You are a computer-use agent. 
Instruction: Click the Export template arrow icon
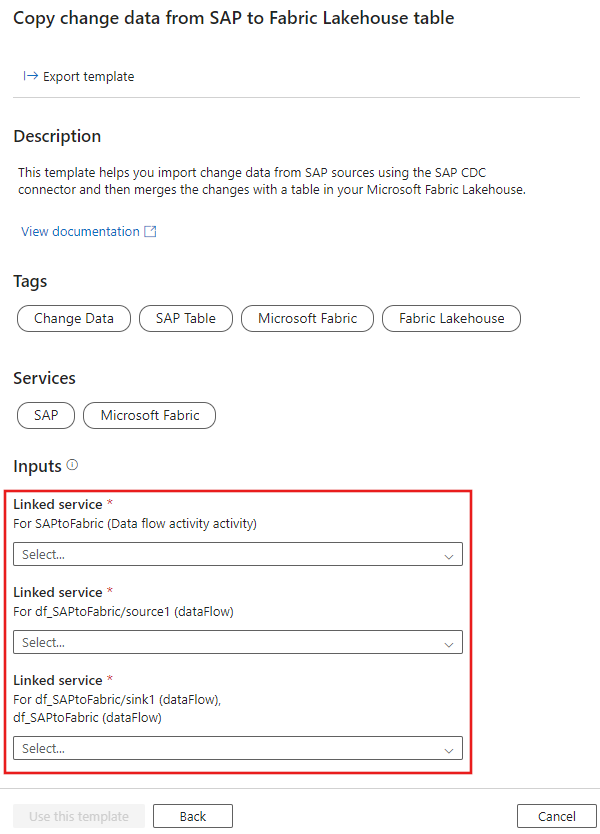30,76
